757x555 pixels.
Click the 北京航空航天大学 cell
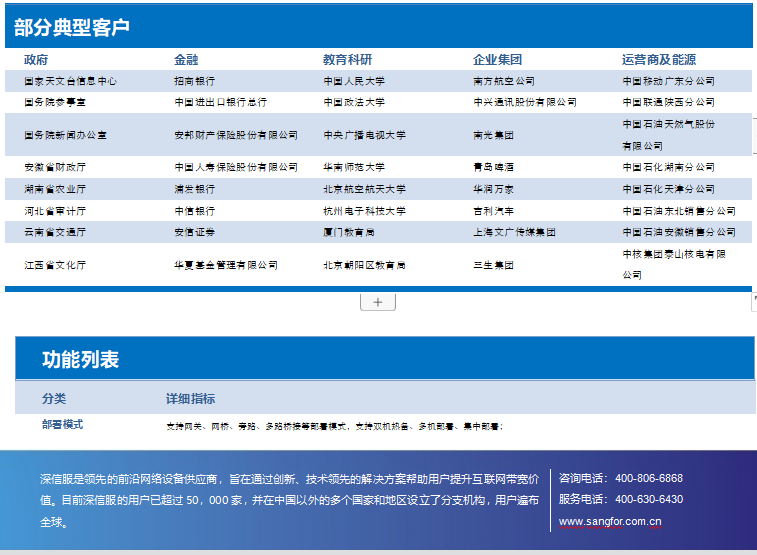point(364,189)
